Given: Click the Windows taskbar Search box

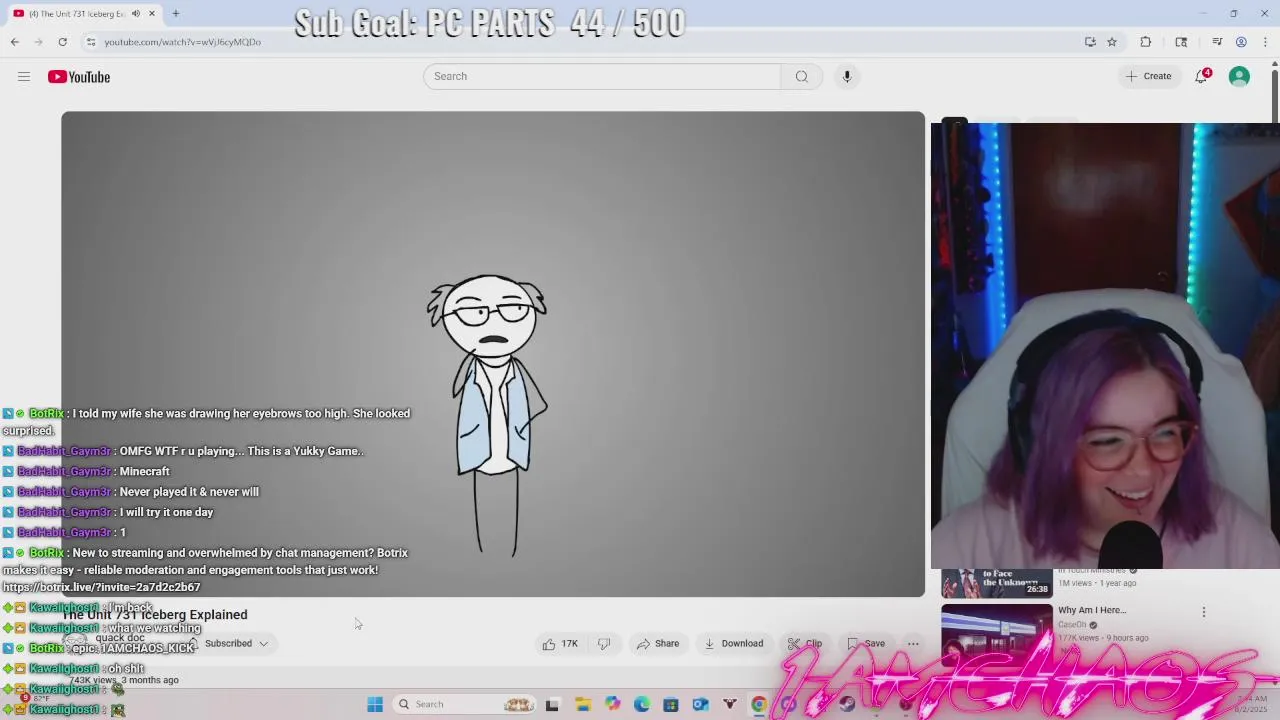Looking at the screenshot, I should click(465, 704).
